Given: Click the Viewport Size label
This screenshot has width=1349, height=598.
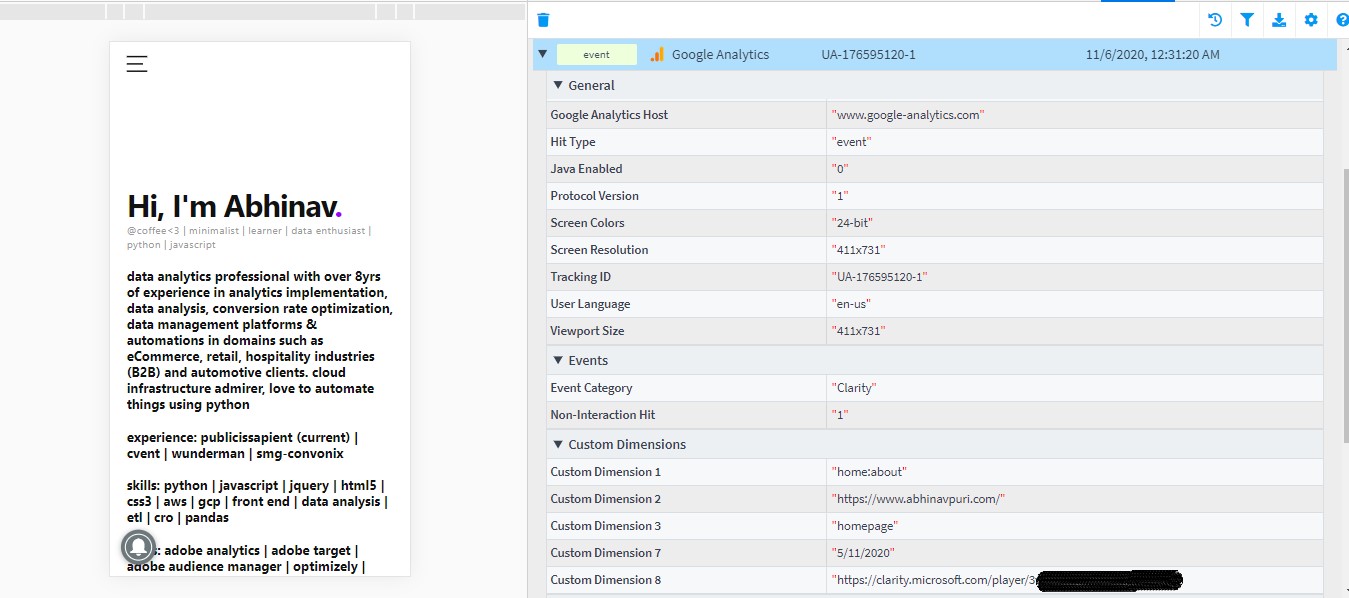Looking at the screenshot, I should click(587, 331).
